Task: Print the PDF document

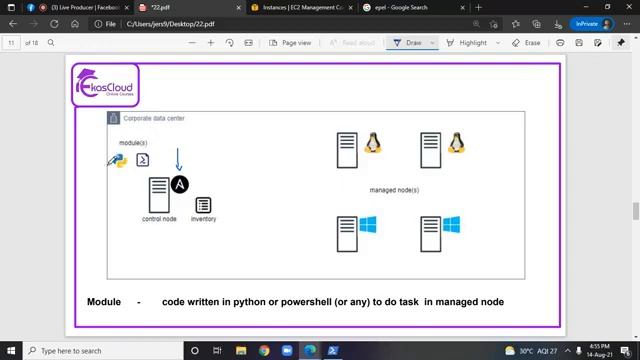Action: [560, 42]
